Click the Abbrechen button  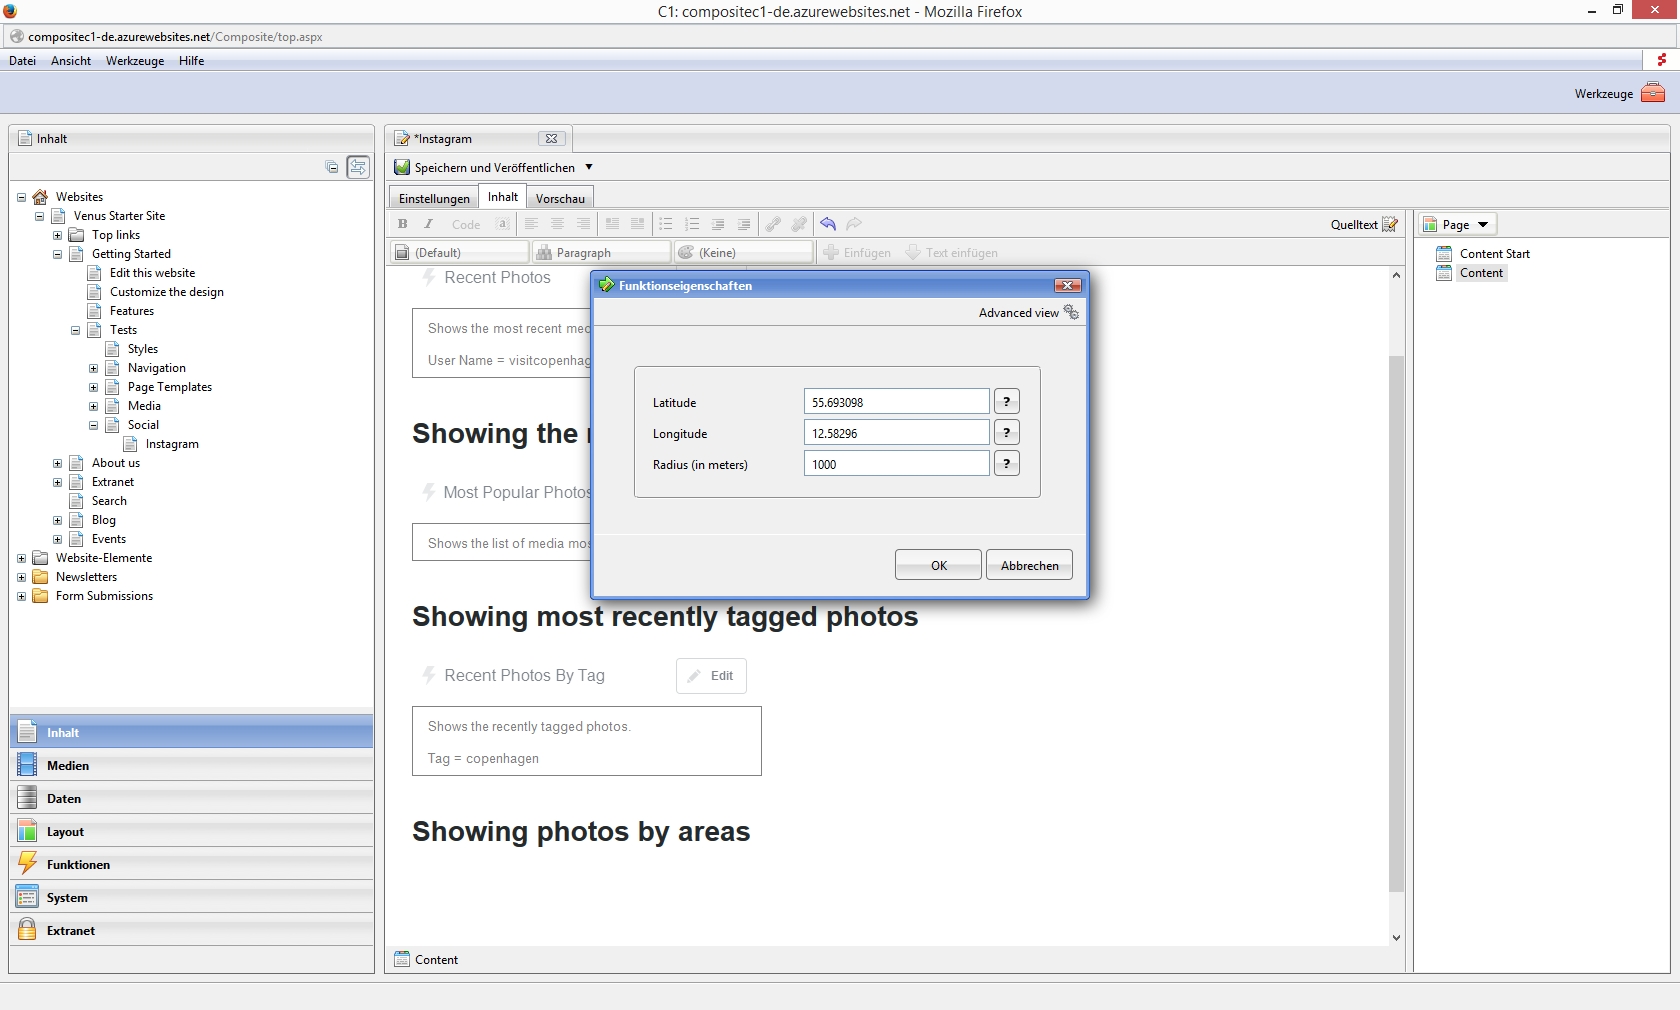pyautogui.click(x=1029, y=565)
